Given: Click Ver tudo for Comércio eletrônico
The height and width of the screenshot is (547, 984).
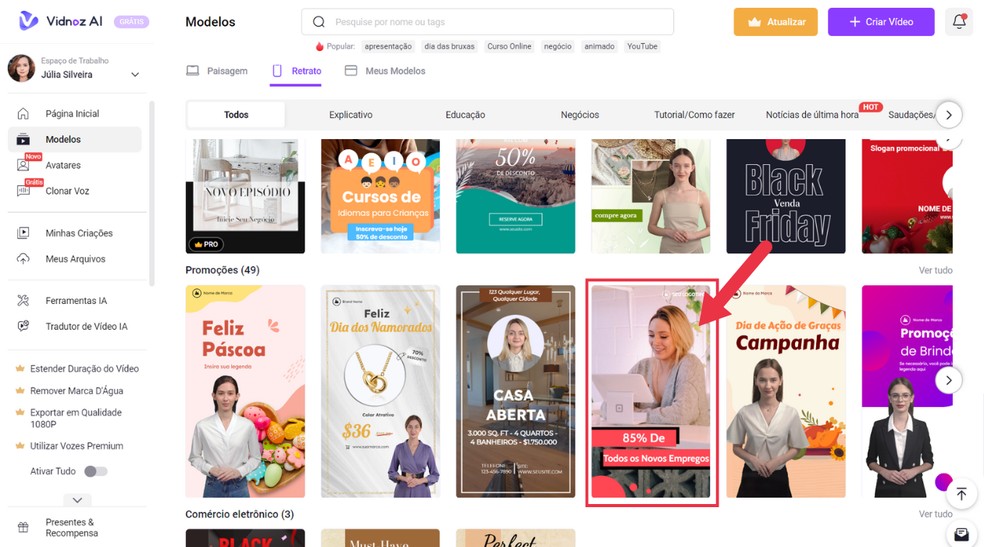Looking at the screenshot, I should pyautogui.click(x=935, y=514).
